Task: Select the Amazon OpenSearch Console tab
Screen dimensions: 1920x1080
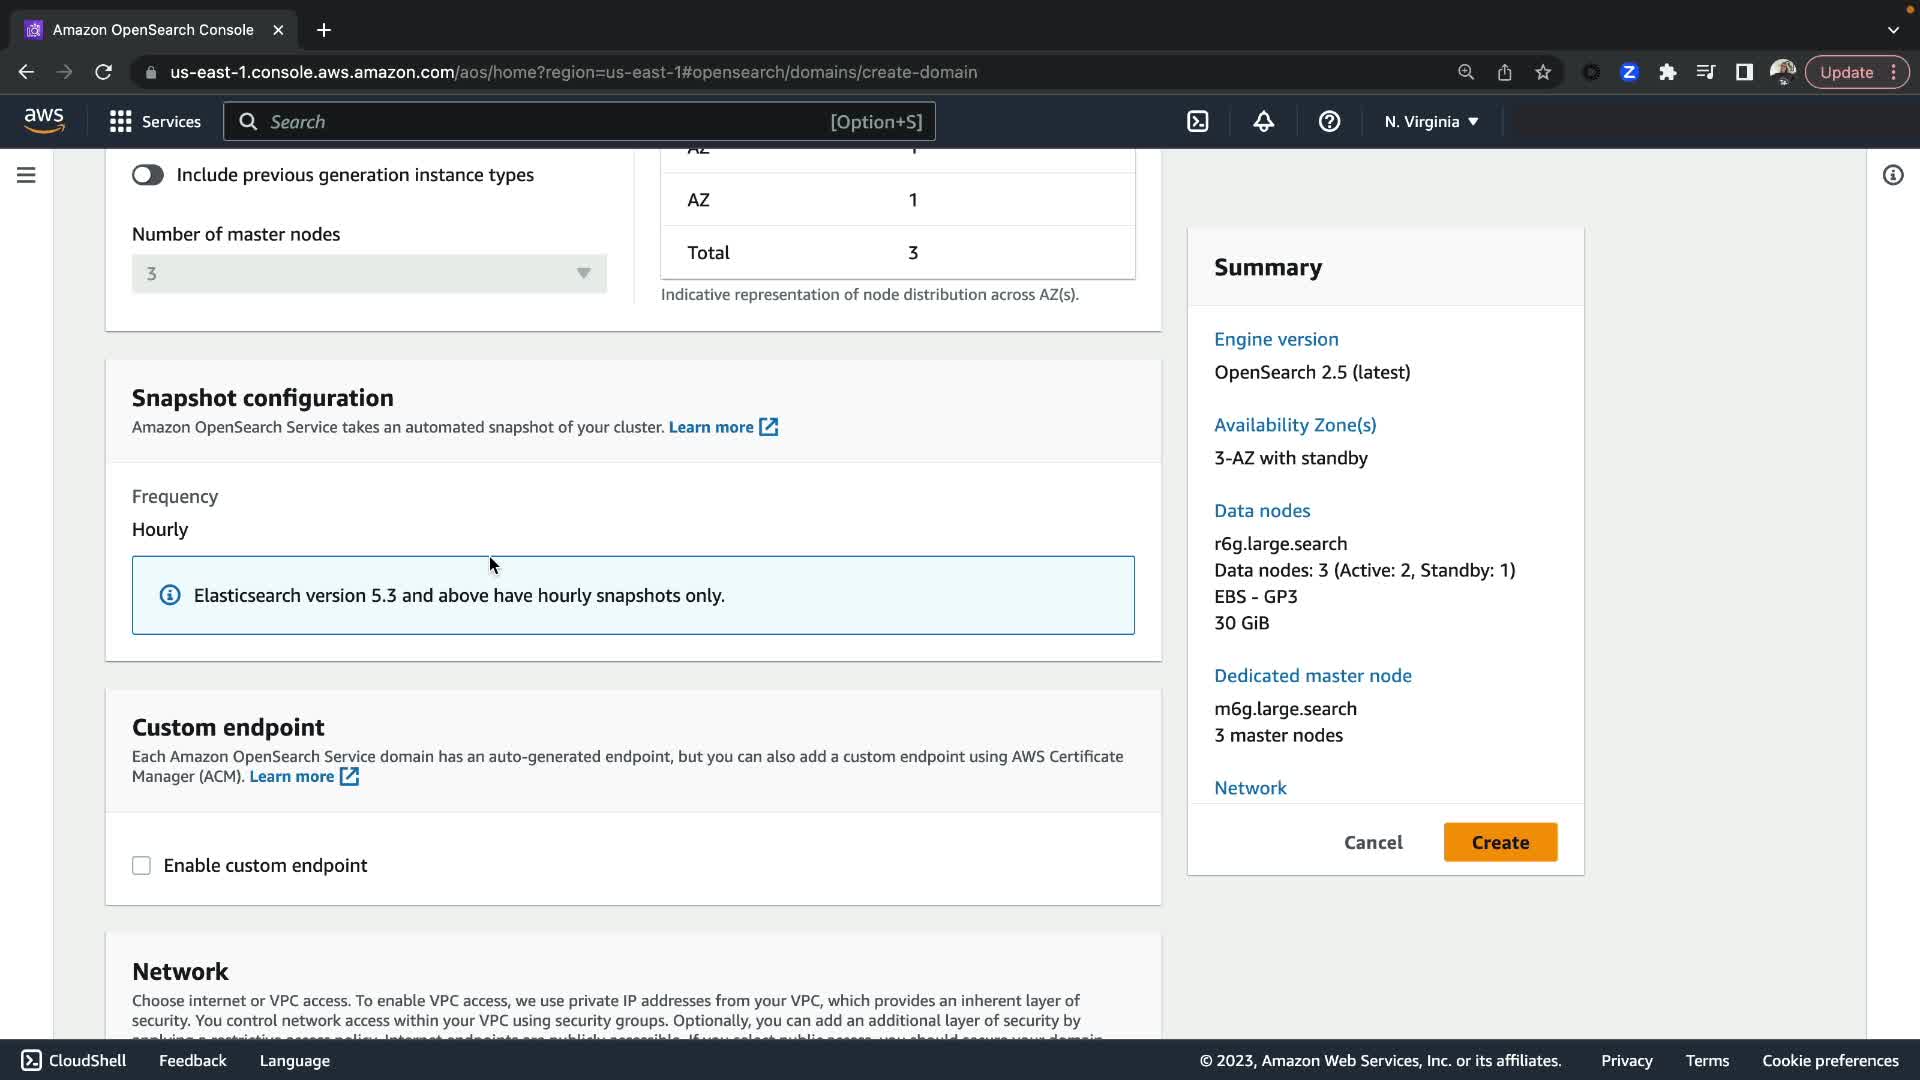Action: coord(153,30)
